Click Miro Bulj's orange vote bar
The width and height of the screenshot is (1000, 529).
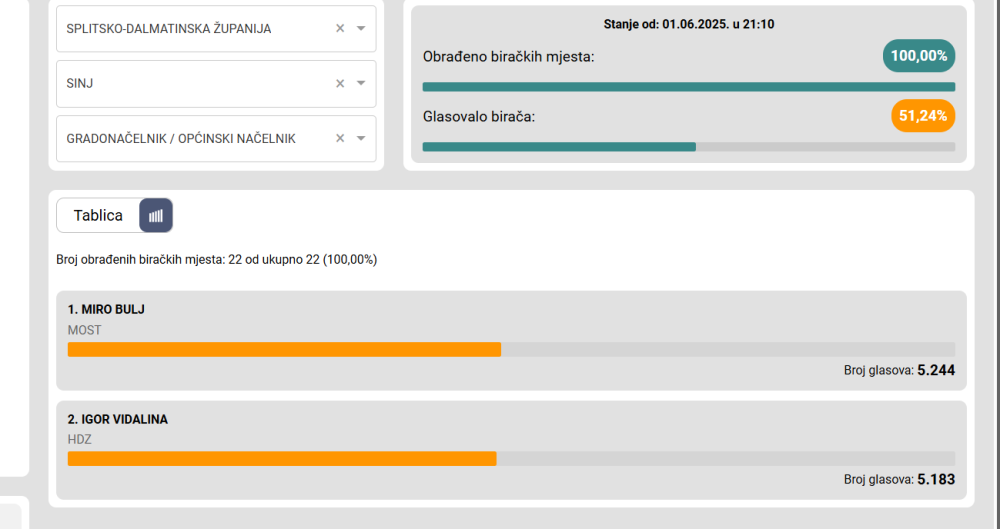pos(284,349)
